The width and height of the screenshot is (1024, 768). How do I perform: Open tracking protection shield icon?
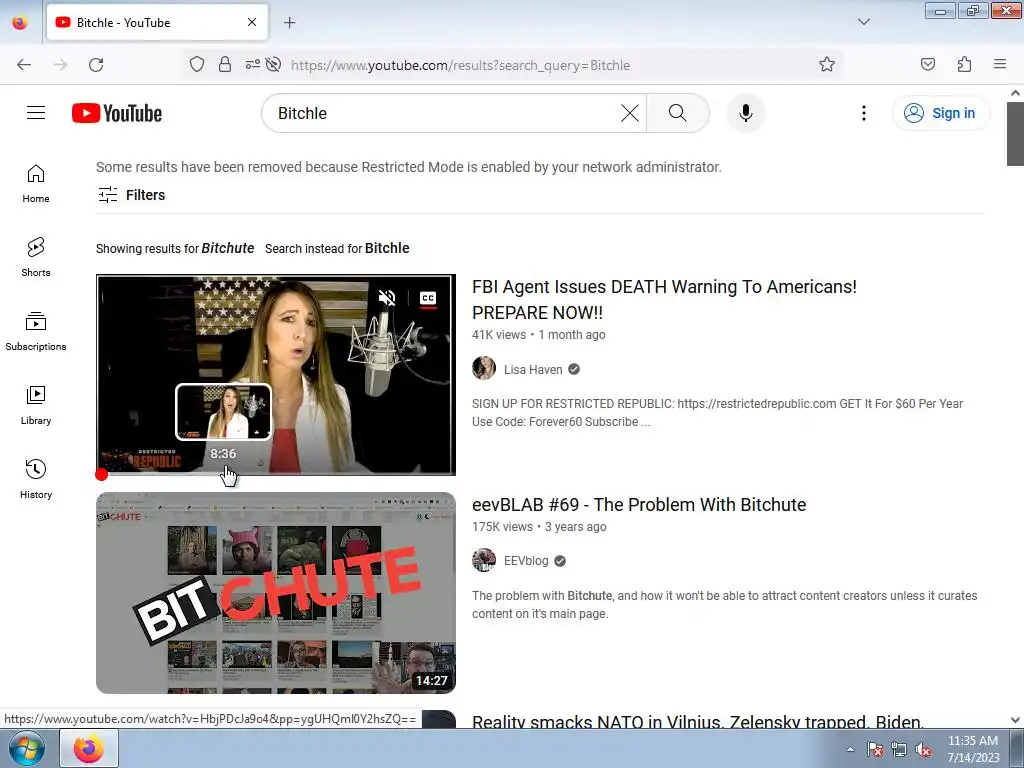click(x=197, y=64)
